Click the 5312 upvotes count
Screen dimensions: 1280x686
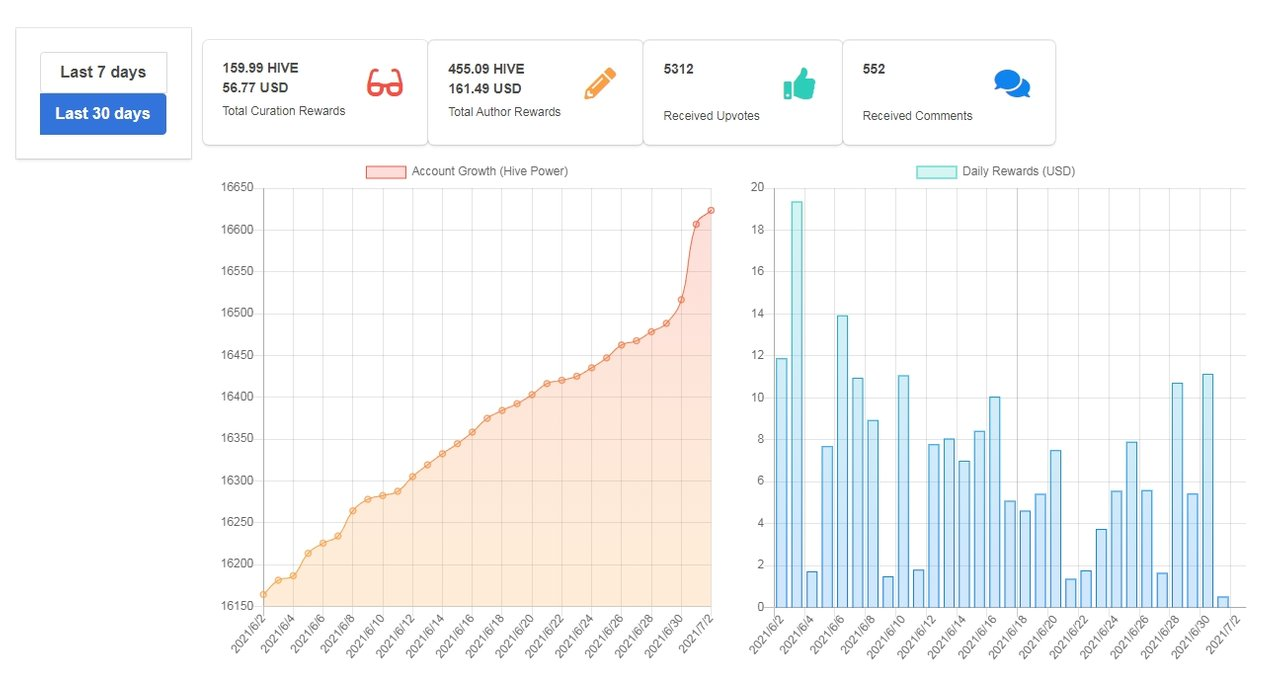pos(679,69)
